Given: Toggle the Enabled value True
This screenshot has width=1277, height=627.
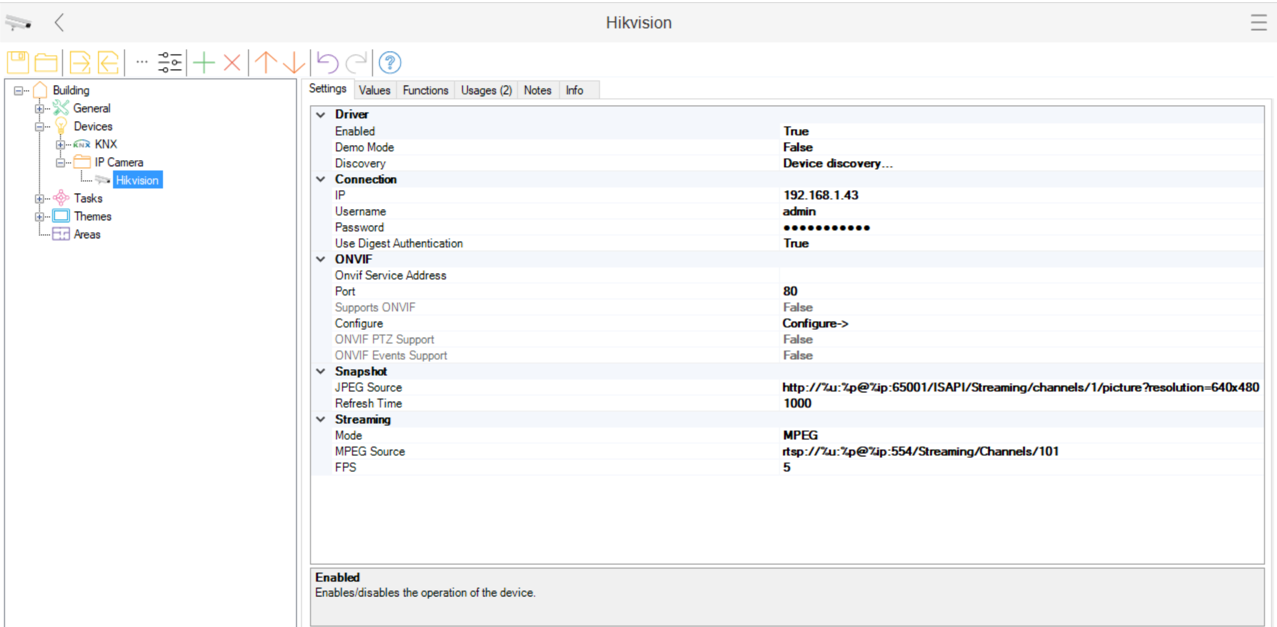Looking at the screenshot, I should pyautogui.click(x=796, y=131).
